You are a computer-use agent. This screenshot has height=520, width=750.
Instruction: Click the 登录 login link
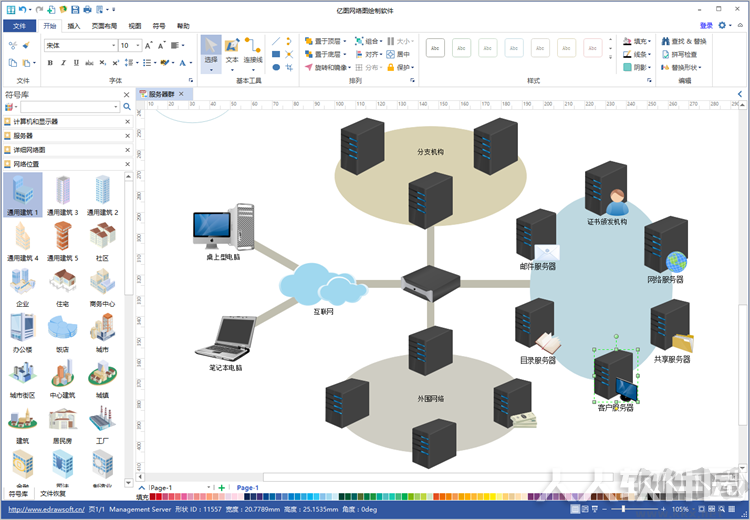706,26
